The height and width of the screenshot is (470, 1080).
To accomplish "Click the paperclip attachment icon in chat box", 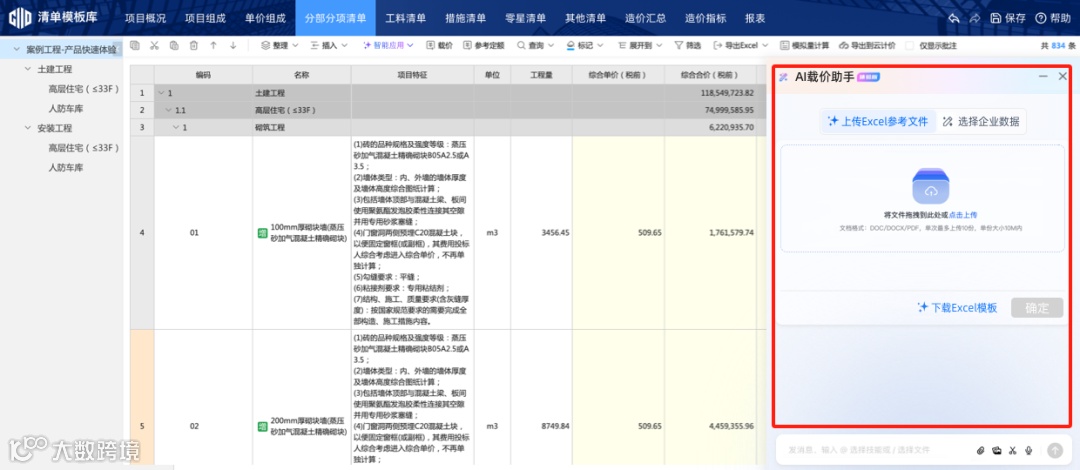I will pyautogui.click(x=981, y=451).
